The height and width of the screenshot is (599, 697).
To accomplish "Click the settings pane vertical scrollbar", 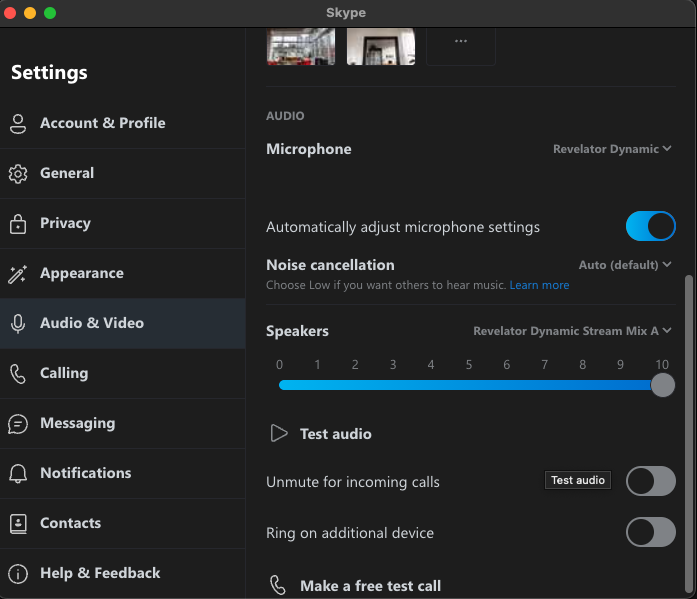I will [689, 433].
